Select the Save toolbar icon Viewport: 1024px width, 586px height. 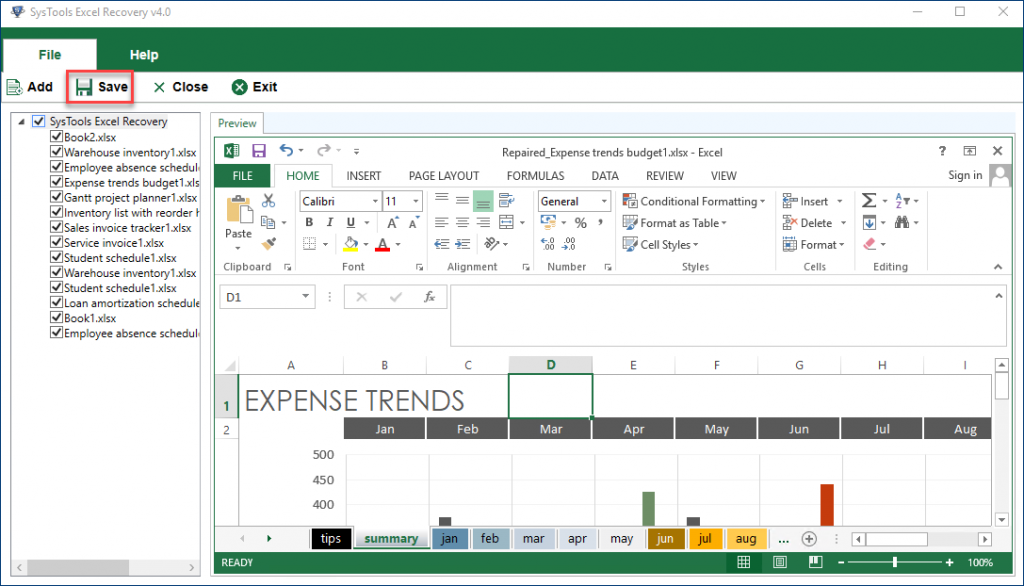point(99,87)
